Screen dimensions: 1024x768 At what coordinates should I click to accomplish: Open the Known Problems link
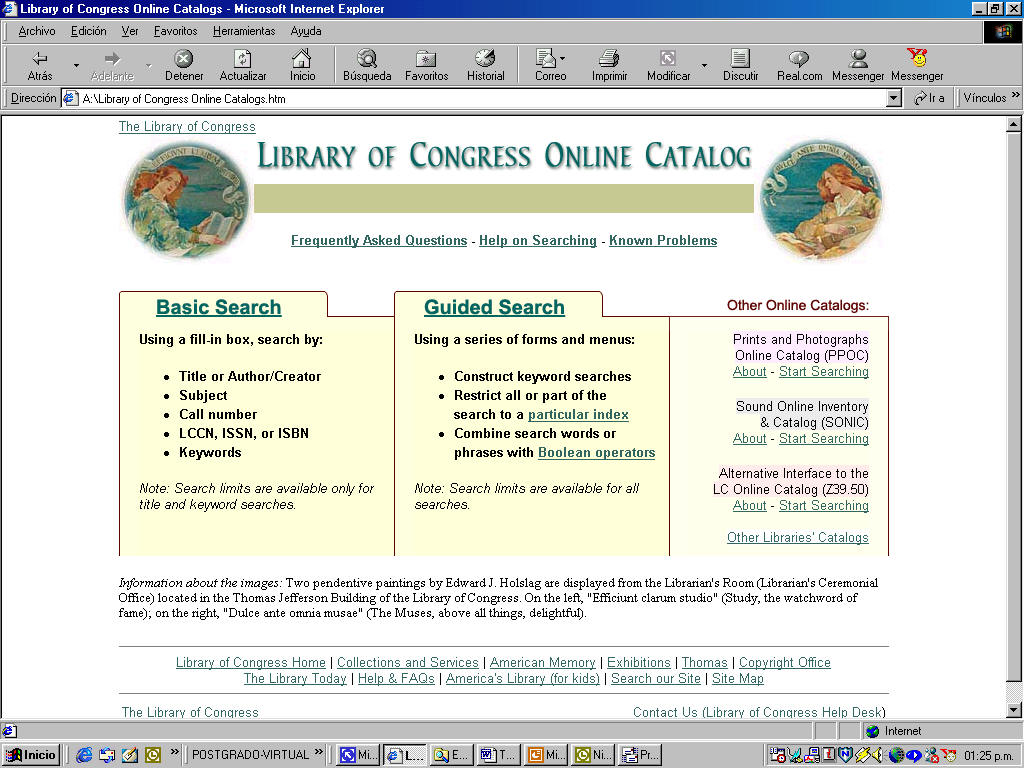663,240
